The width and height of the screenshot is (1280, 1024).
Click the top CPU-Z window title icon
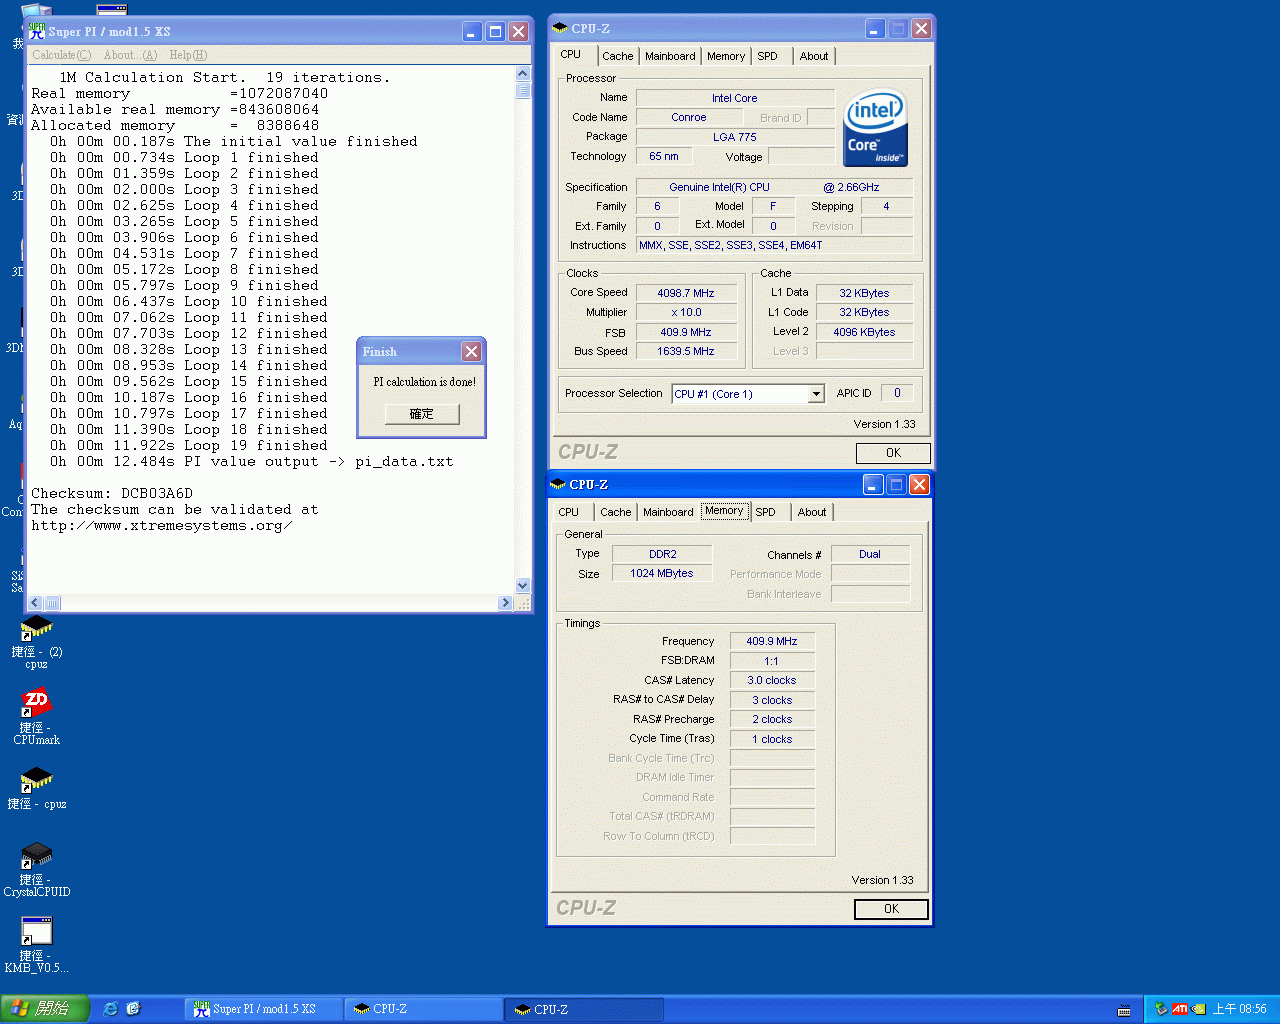(x=560, y=28)
